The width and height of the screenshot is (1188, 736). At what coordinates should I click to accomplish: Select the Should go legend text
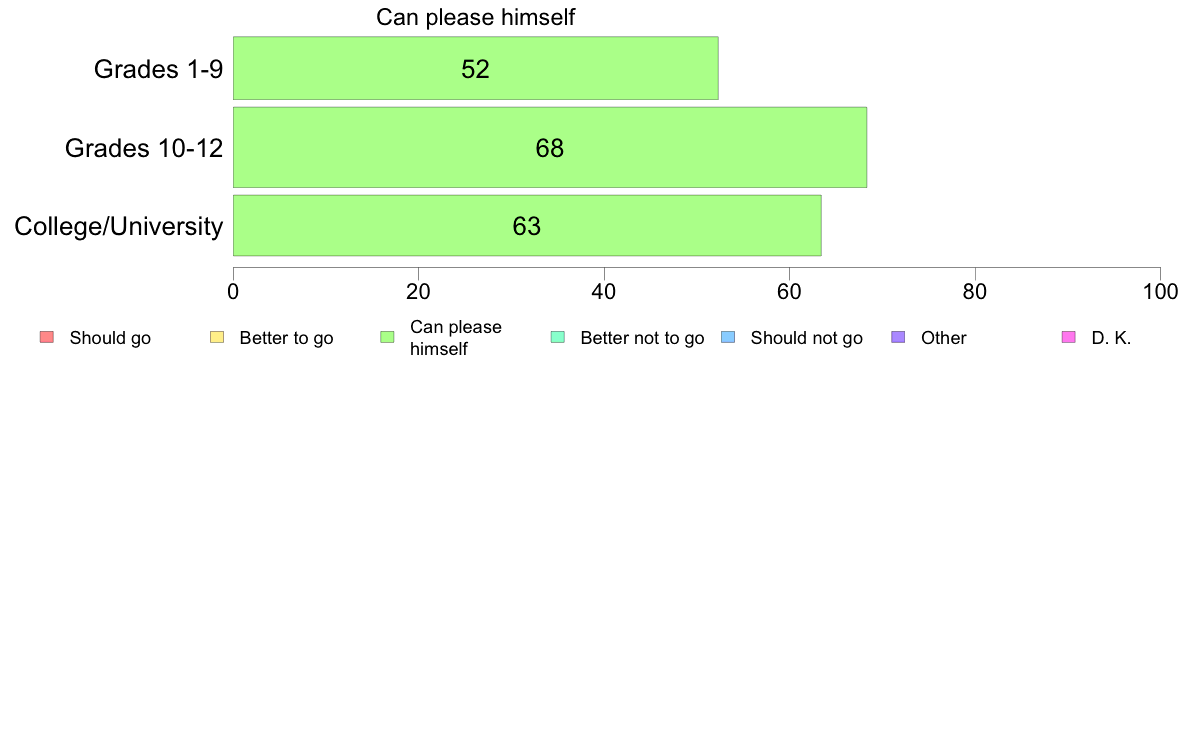(110, 338)
